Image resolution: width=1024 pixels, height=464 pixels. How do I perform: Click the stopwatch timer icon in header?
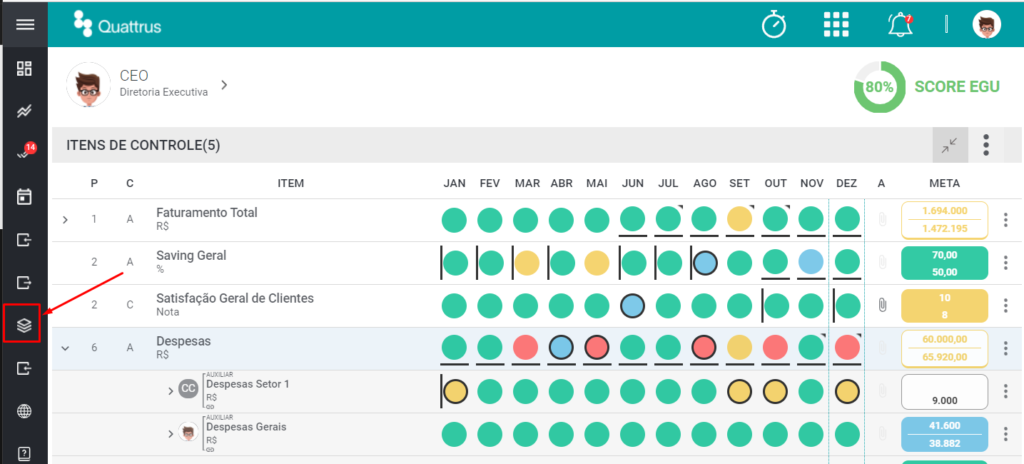point(775,25)
